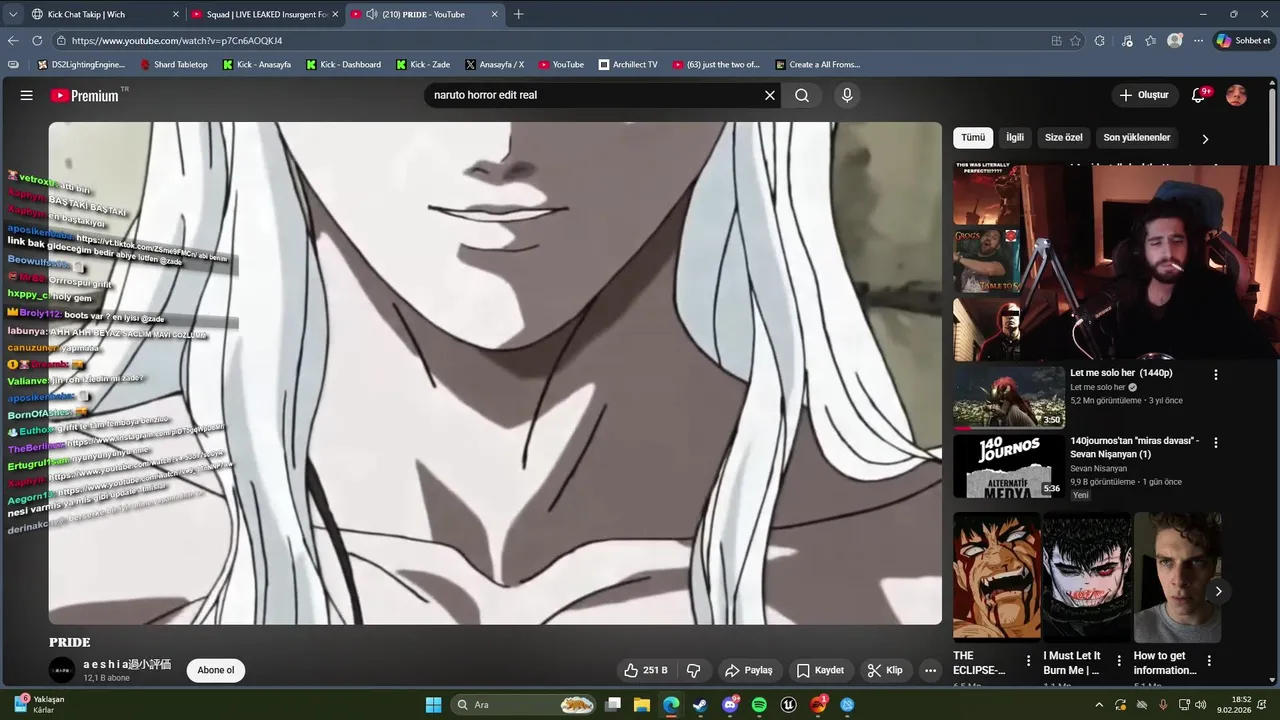1280x720 pixels.
Task: Open Task View on the taskbar
Action: (x=613, y=705)
